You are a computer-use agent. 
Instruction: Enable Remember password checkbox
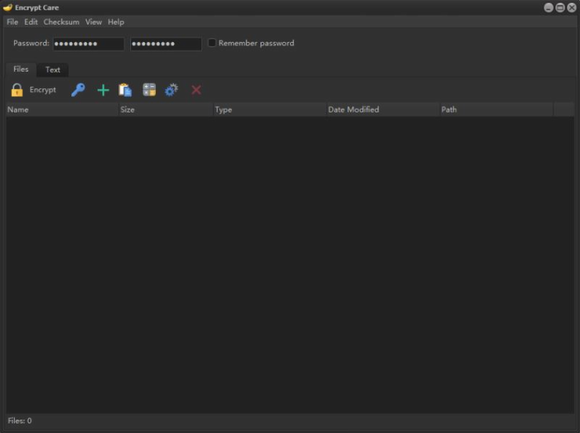point(212,43)
